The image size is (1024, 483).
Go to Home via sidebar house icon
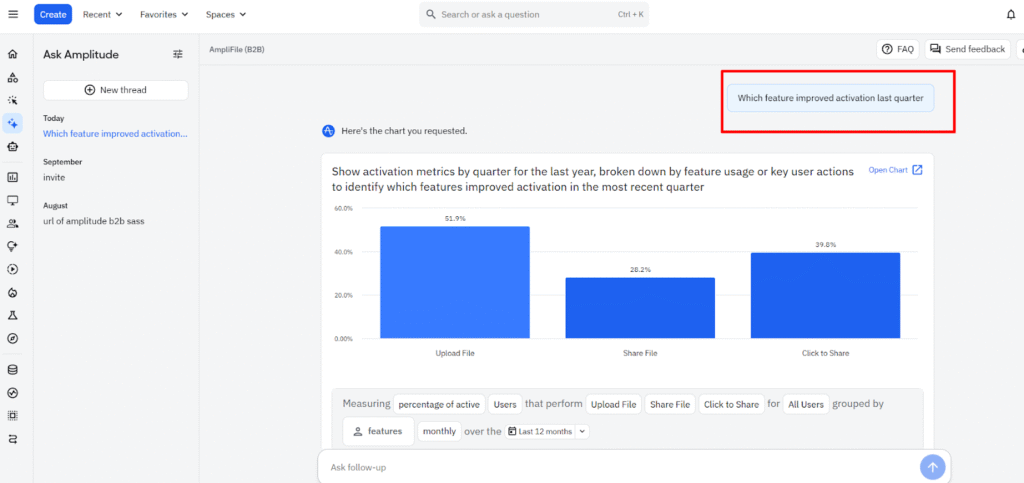pyautogui.click(x=13, y=54)
